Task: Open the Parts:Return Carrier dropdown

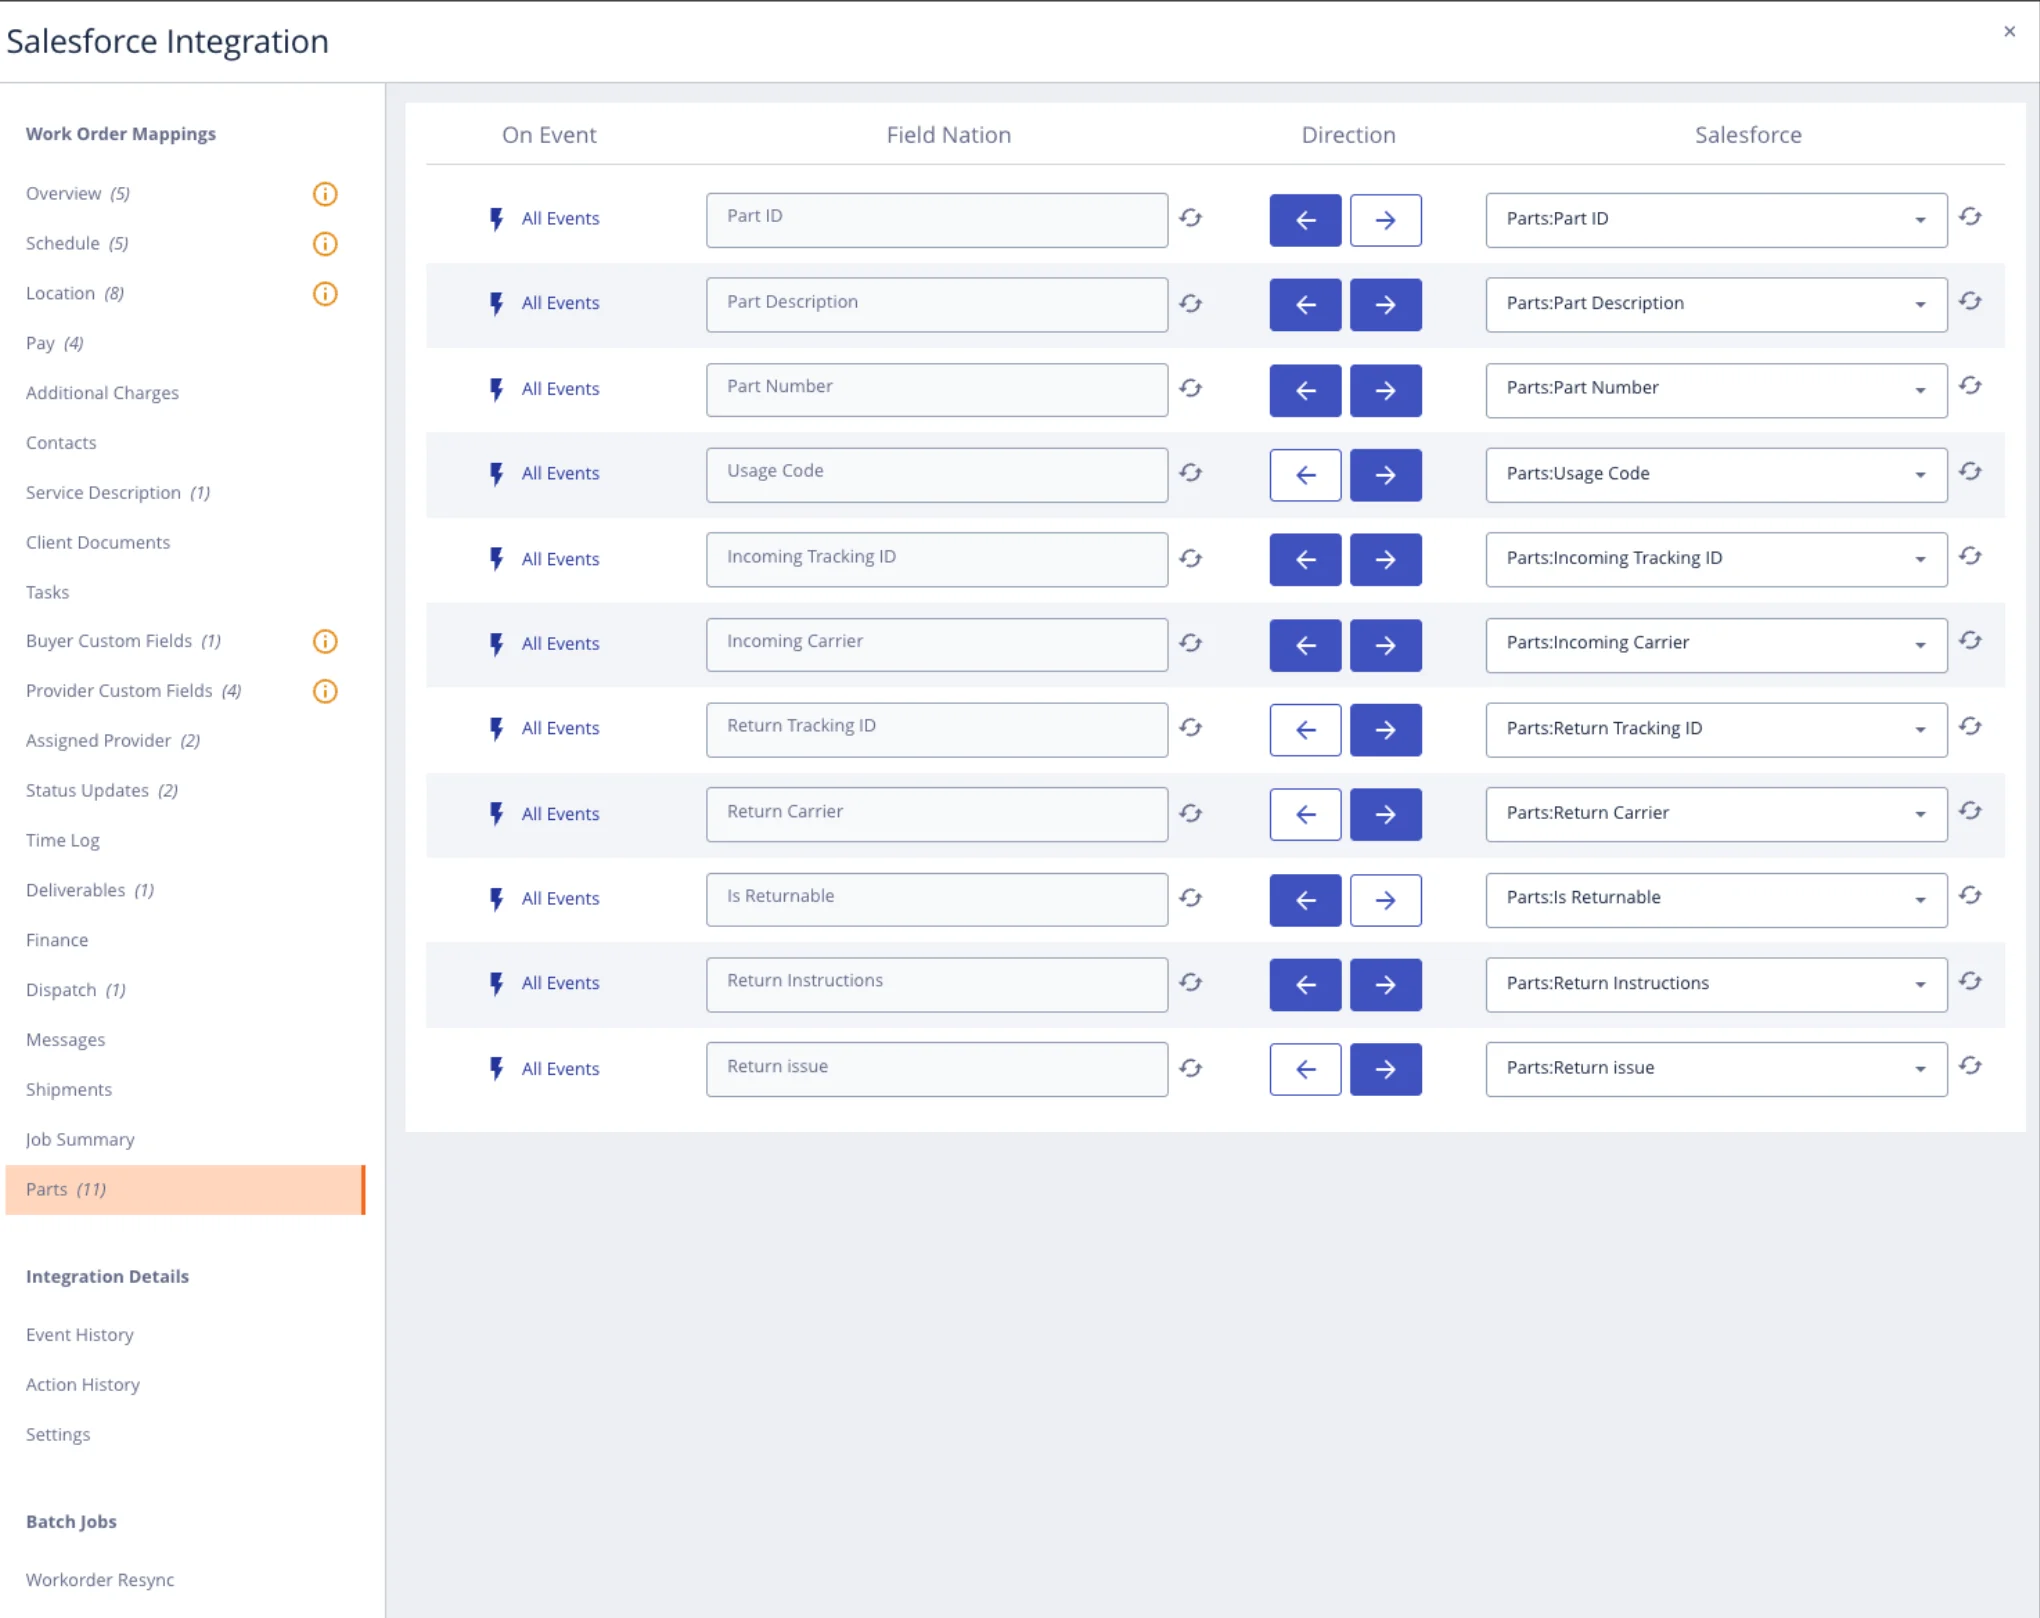Action: pyautogui.click(x=1716, y=814)
